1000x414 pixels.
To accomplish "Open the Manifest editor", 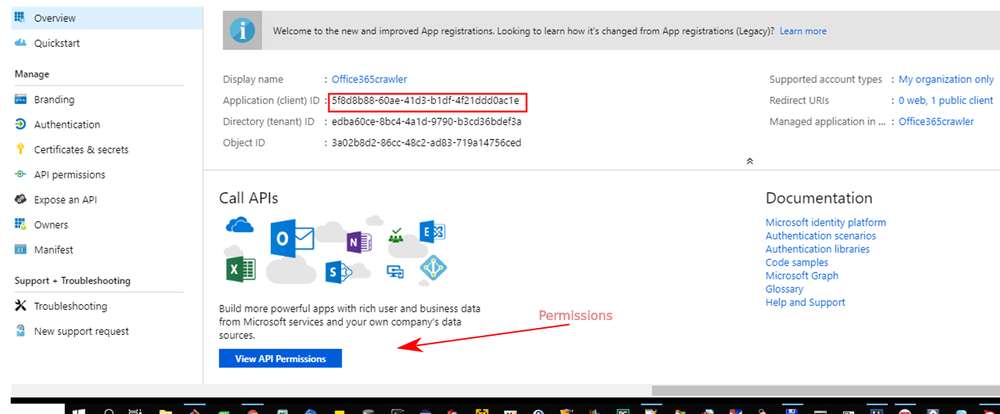I will coord(54,249).
